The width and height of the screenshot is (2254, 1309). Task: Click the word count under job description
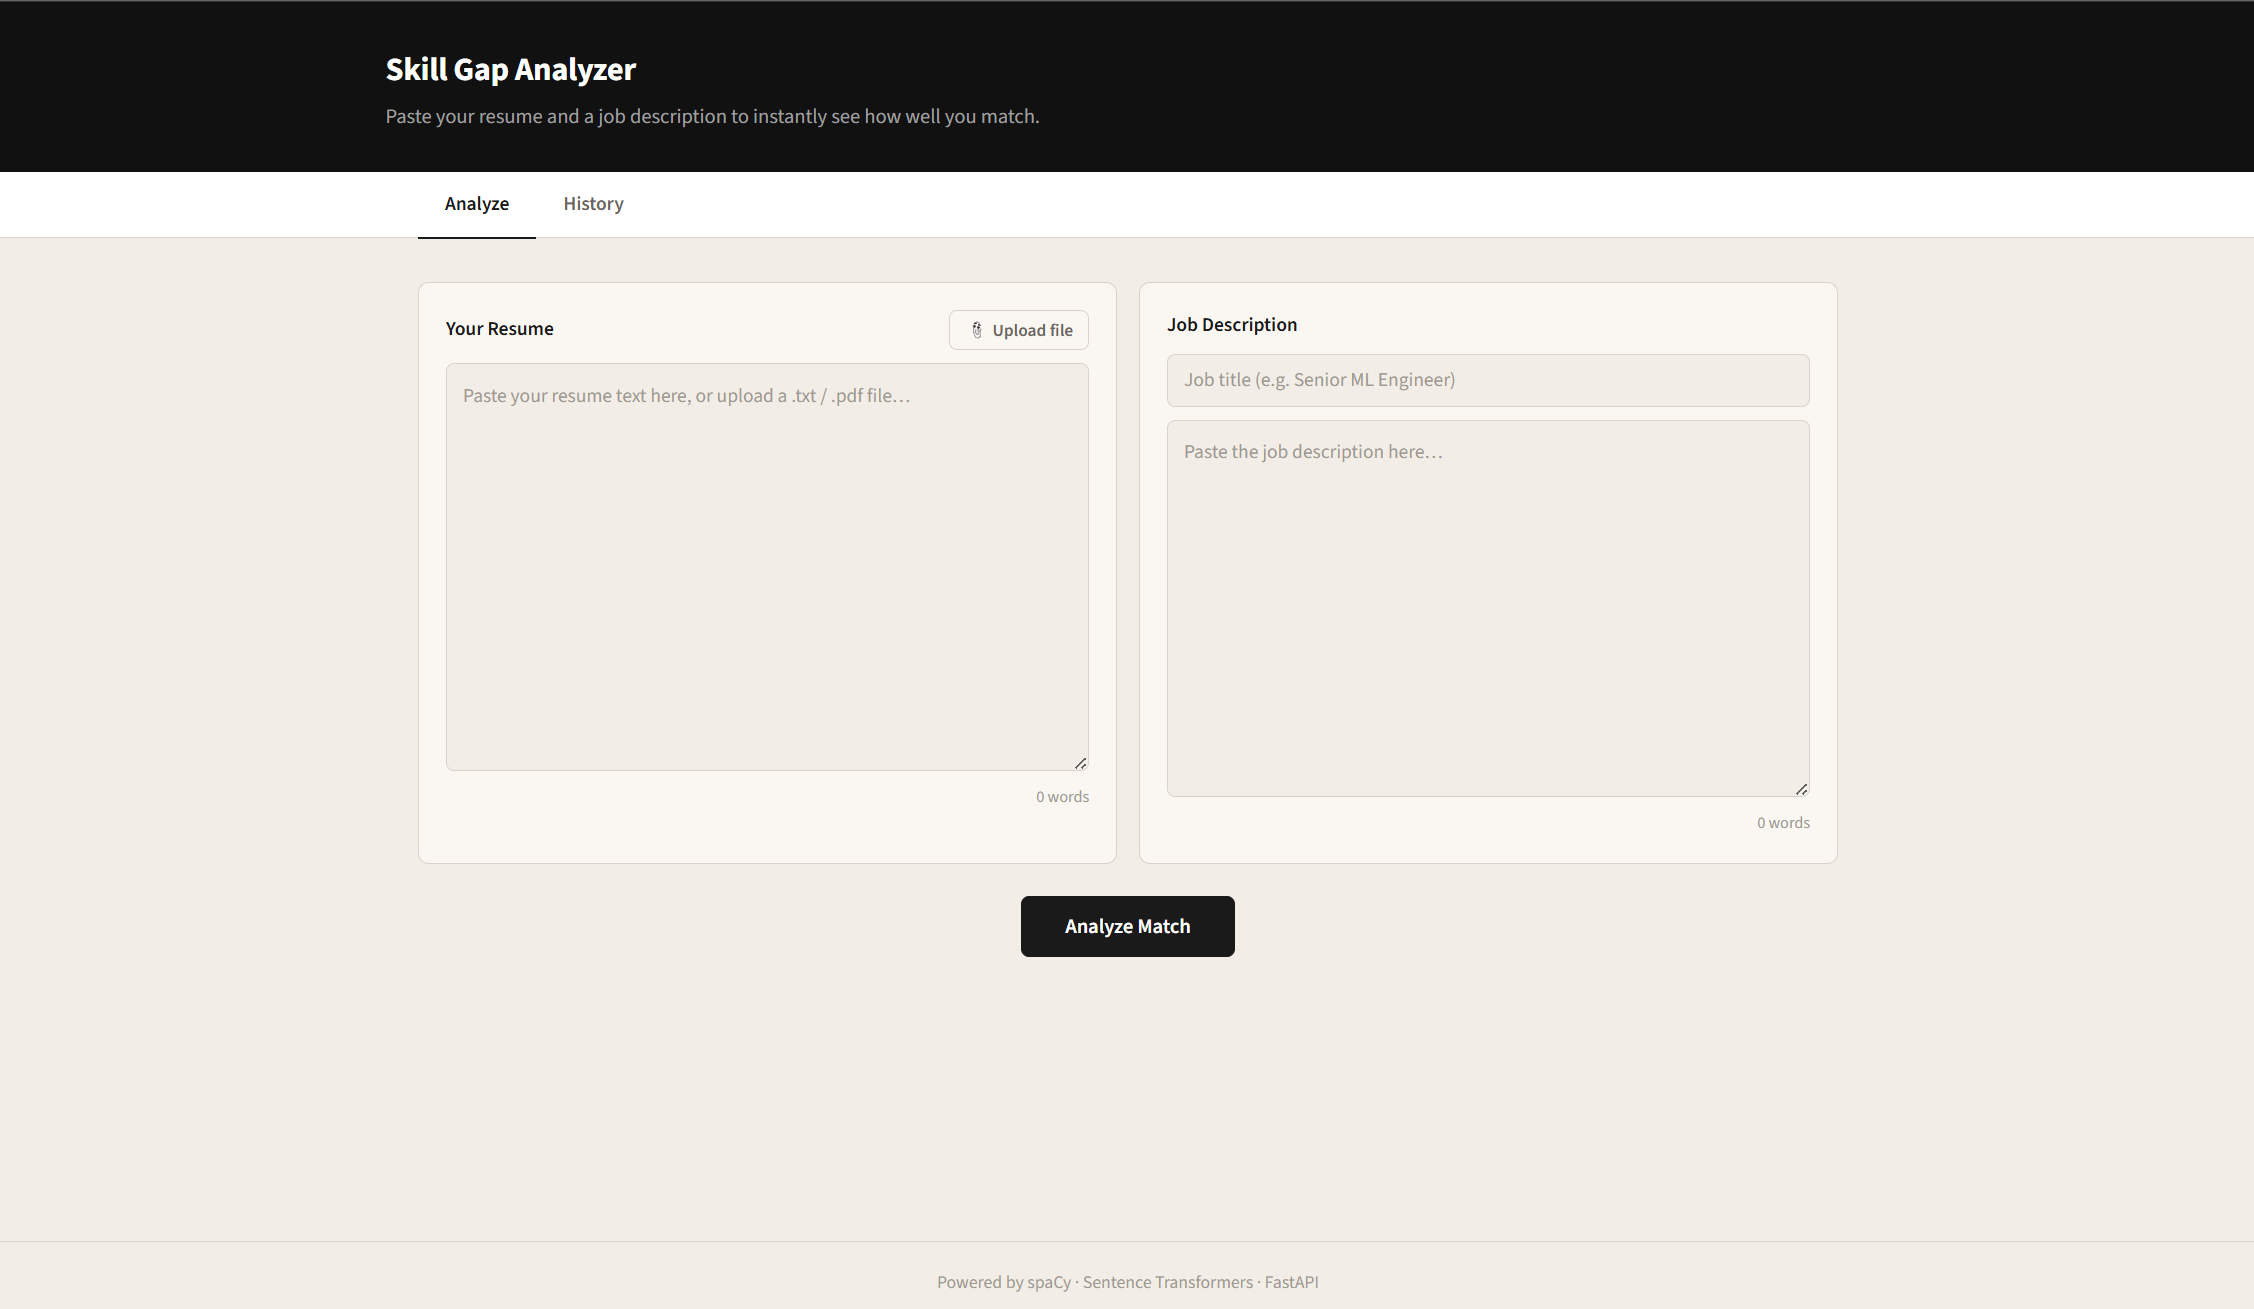pyautogui.click(x=1783, y=823)
